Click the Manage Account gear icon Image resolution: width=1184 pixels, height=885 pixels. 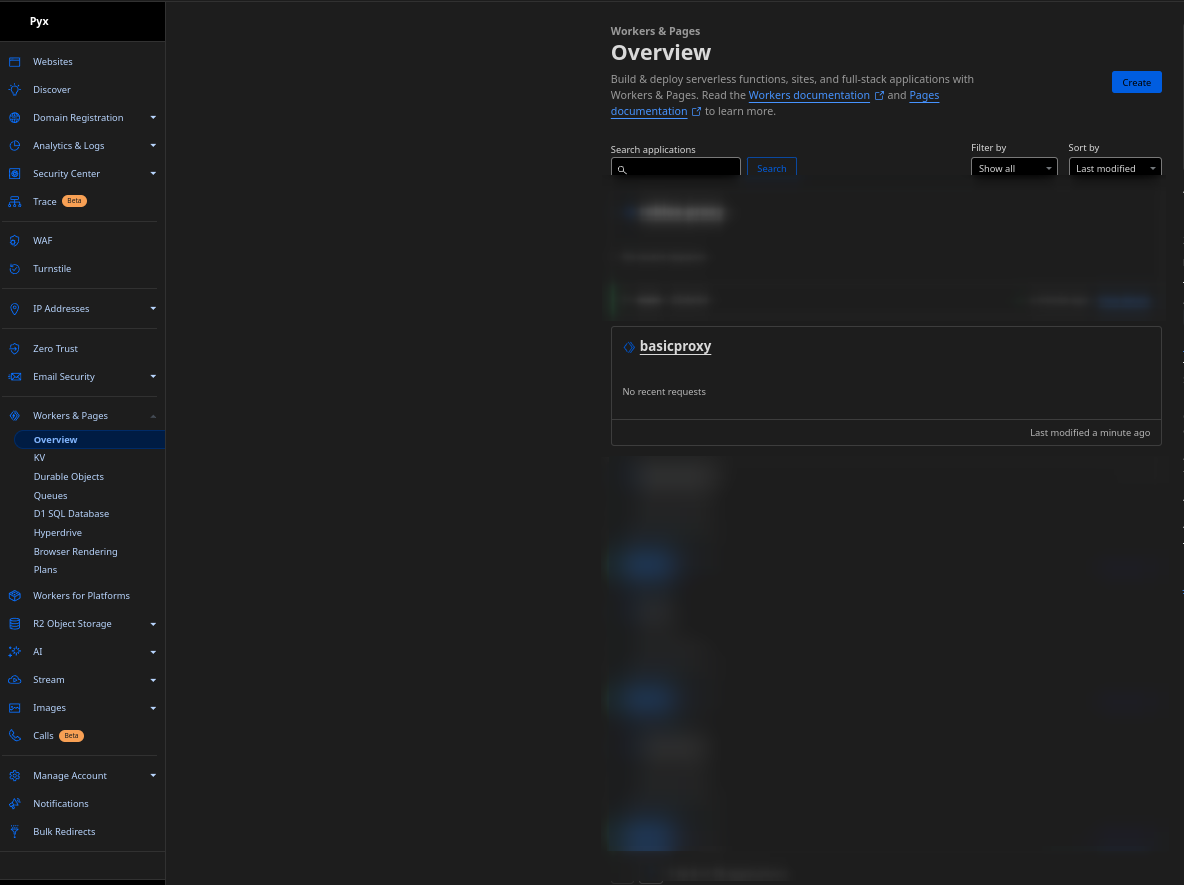tap(14, 776)
